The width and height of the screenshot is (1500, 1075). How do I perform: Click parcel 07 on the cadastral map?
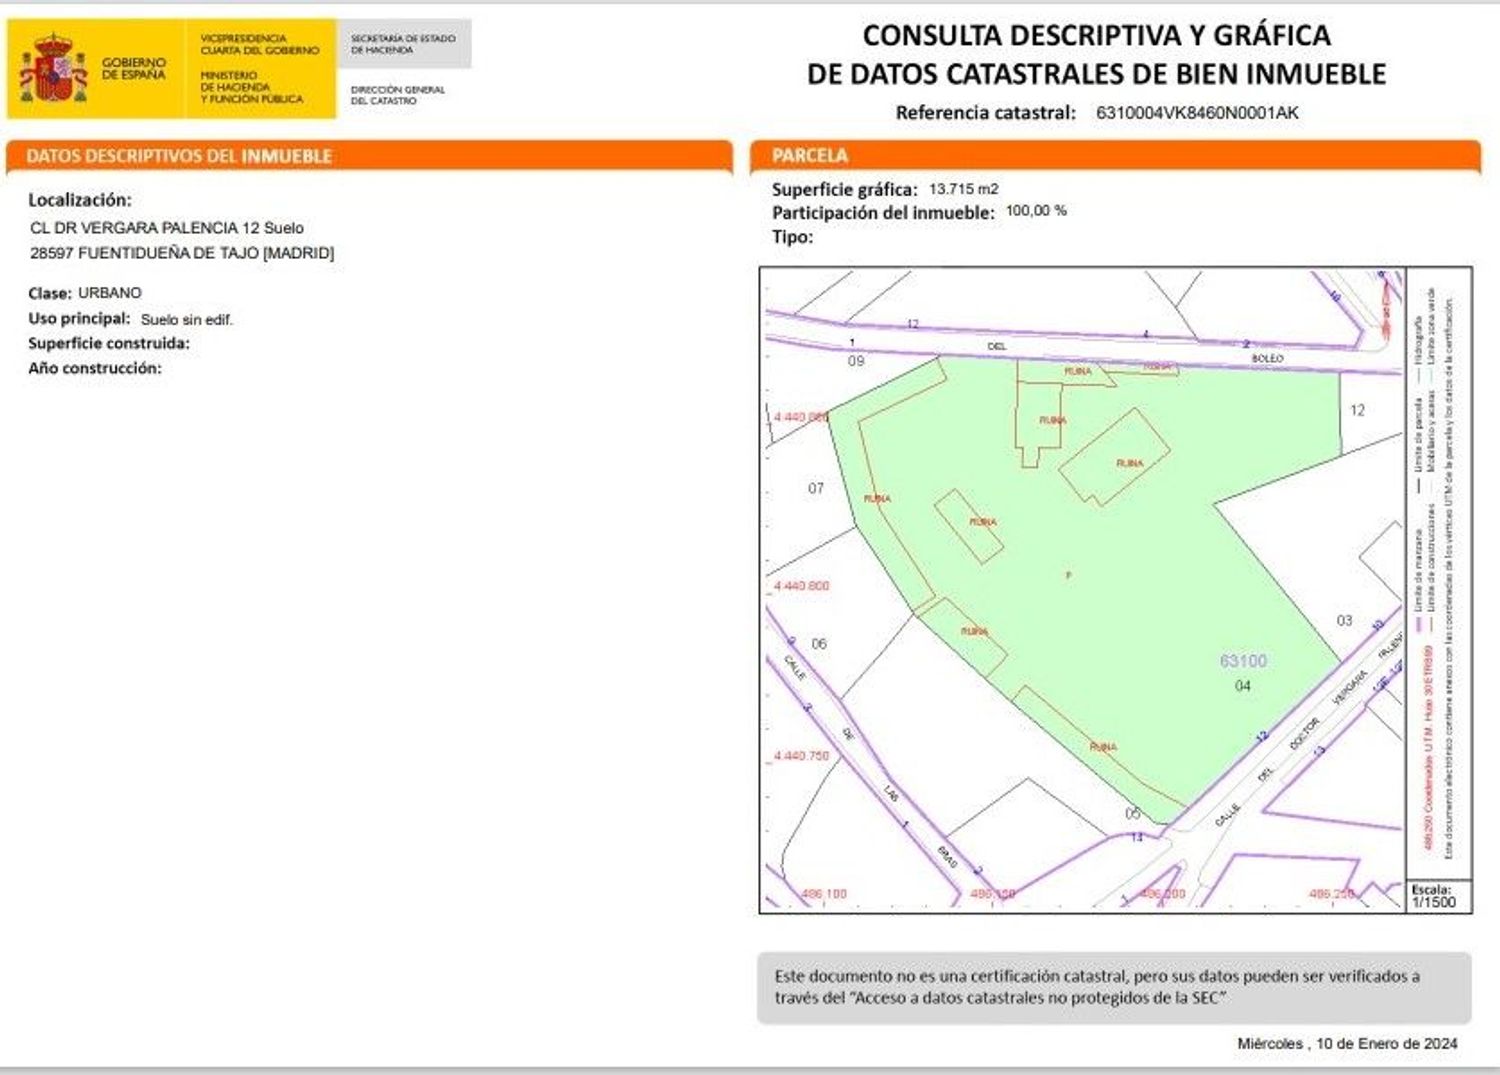816,488
